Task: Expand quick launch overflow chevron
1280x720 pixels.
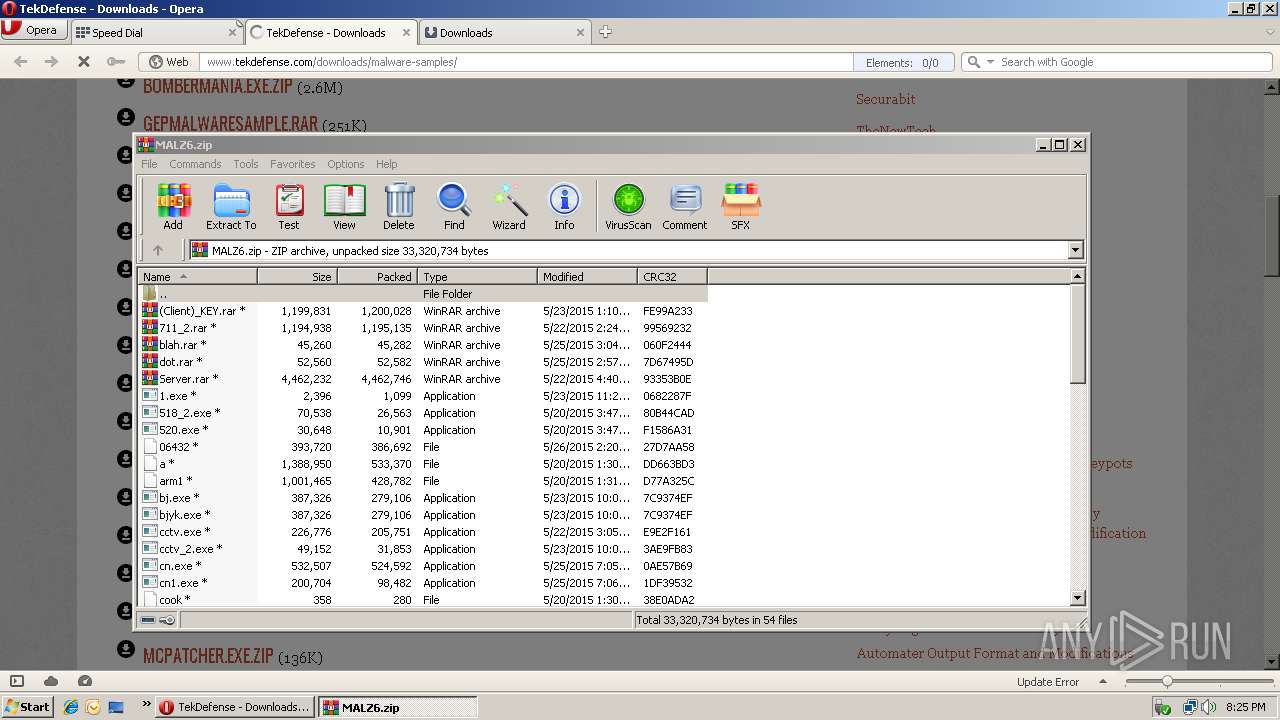Action: 146,705
